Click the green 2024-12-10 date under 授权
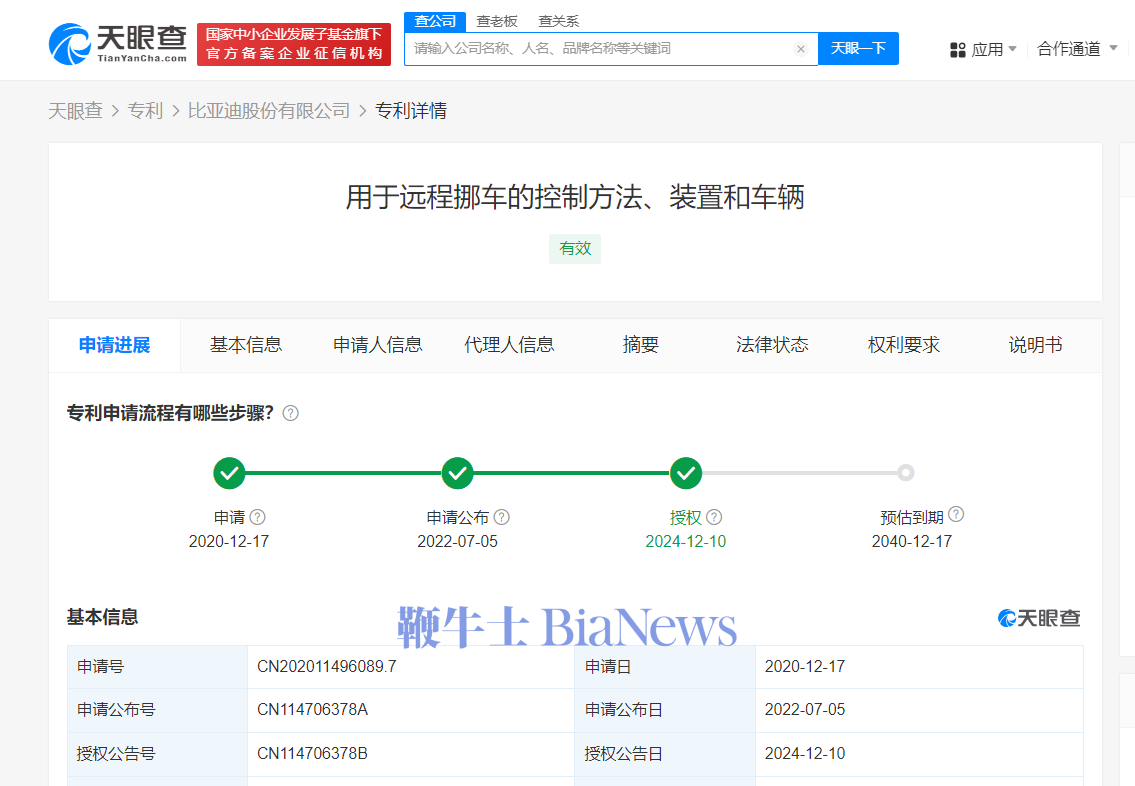 (x=685, y=541)
